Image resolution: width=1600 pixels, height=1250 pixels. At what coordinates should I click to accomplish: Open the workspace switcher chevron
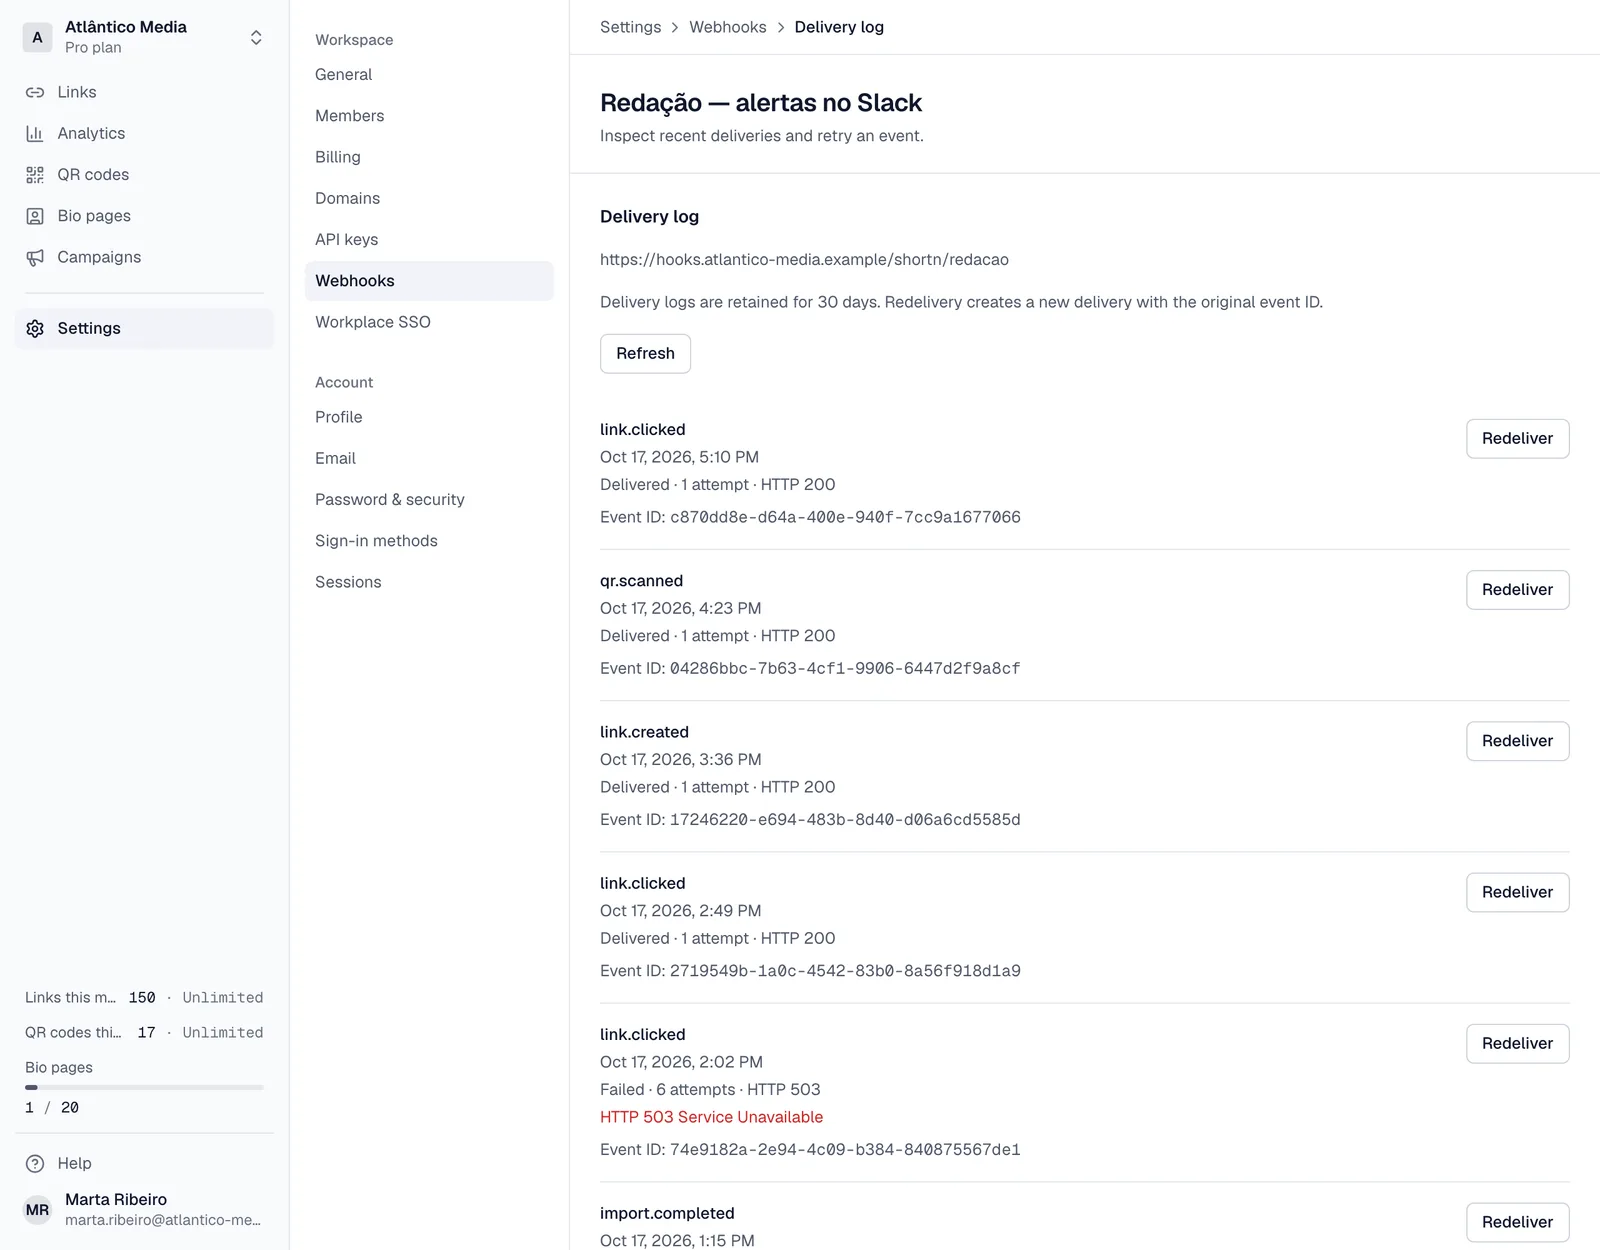click(x=256, y=38)
